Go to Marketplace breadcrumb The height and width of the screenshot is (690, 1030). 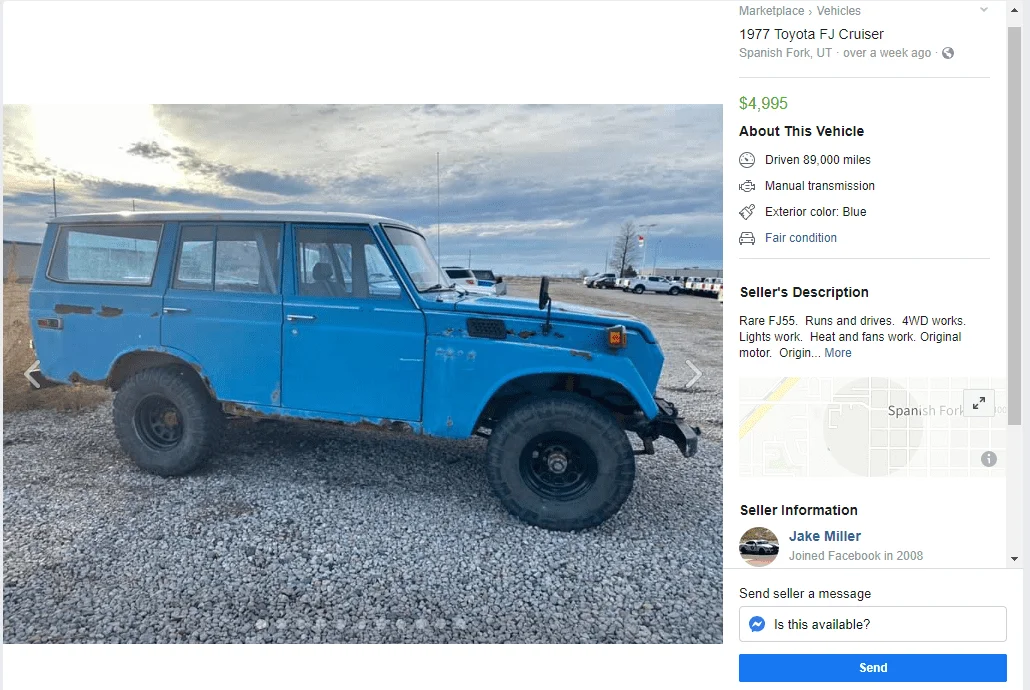coord(771,11)
